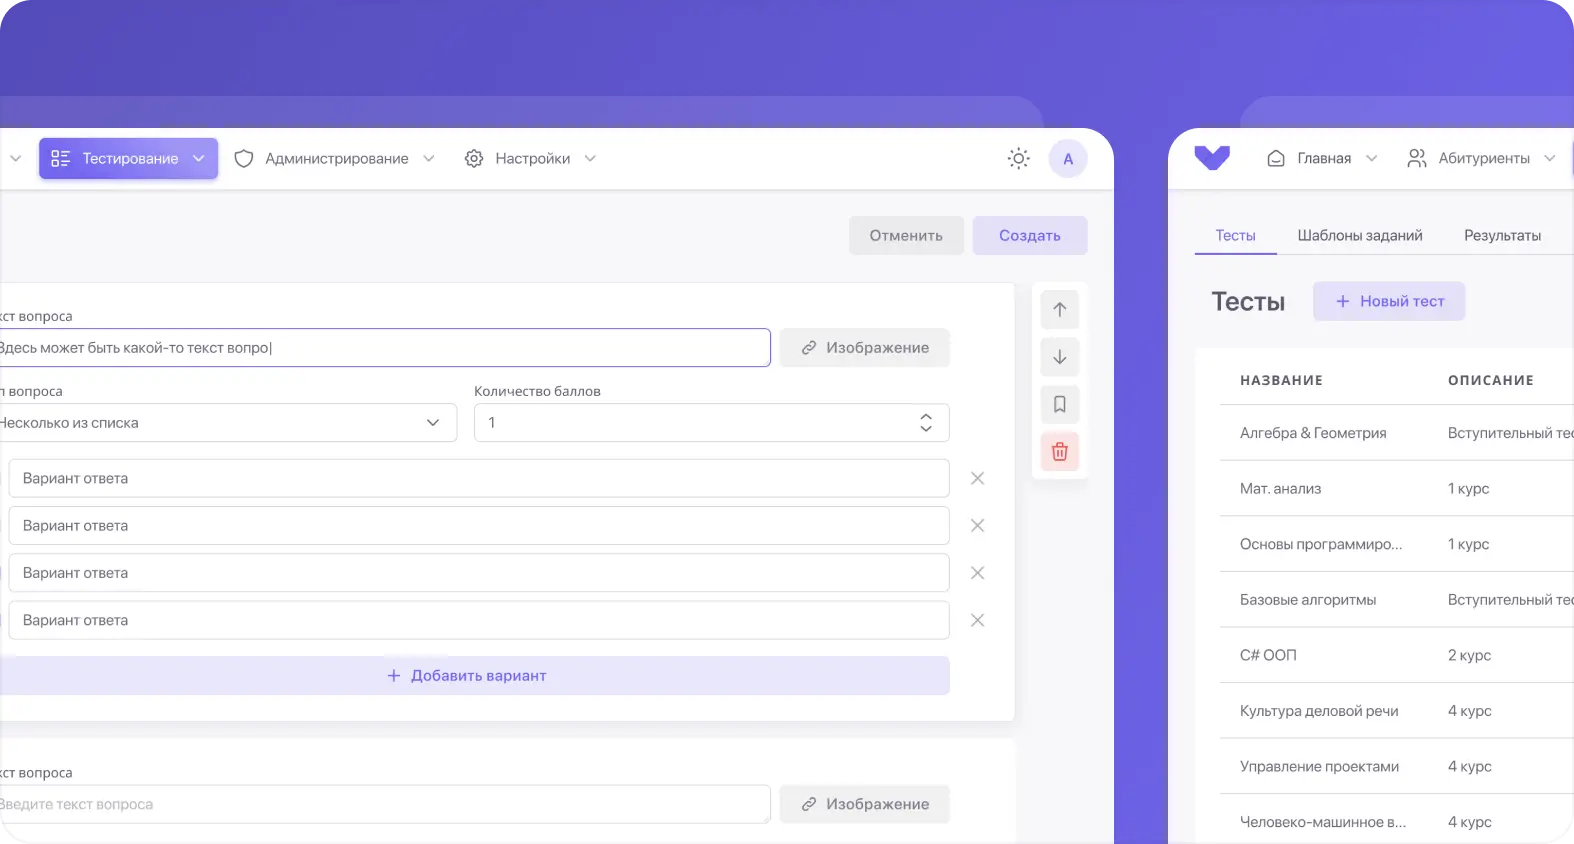
Task: Click the Отменить button
Action: tap(906, 235)
